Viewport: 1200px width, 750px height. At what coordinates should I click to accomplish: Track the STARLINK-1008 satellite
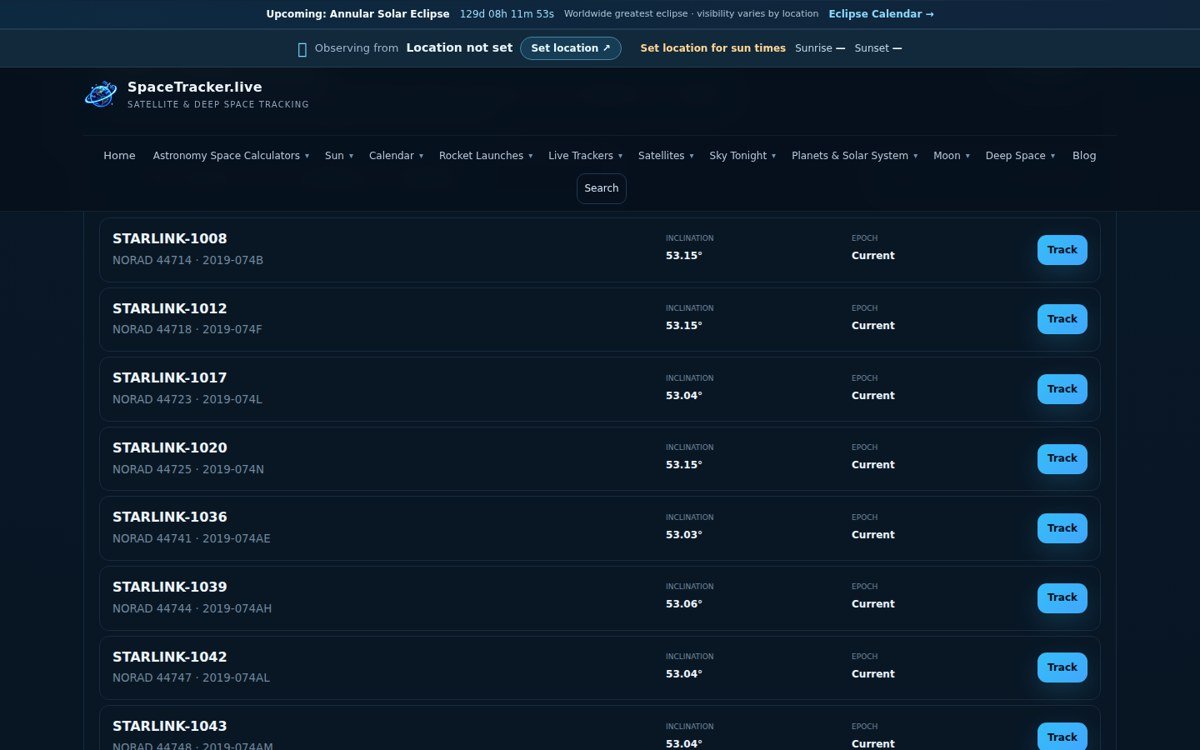point(1062,250)
